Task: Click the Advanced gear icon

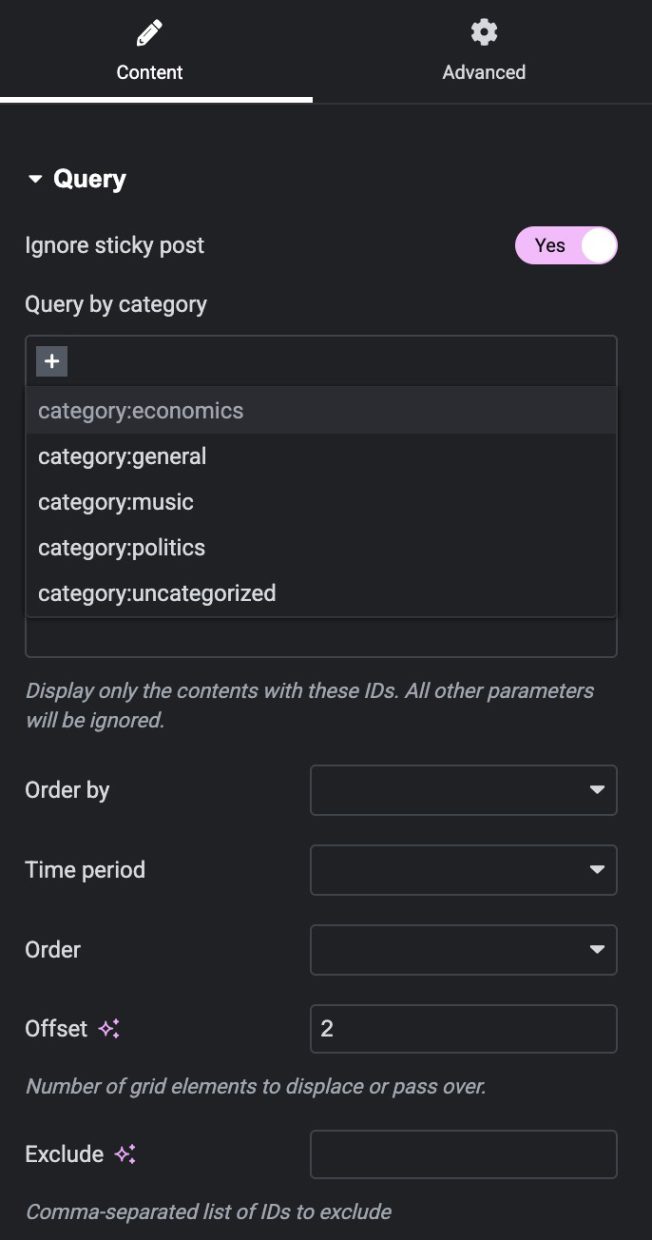Action: coord(484,33)
